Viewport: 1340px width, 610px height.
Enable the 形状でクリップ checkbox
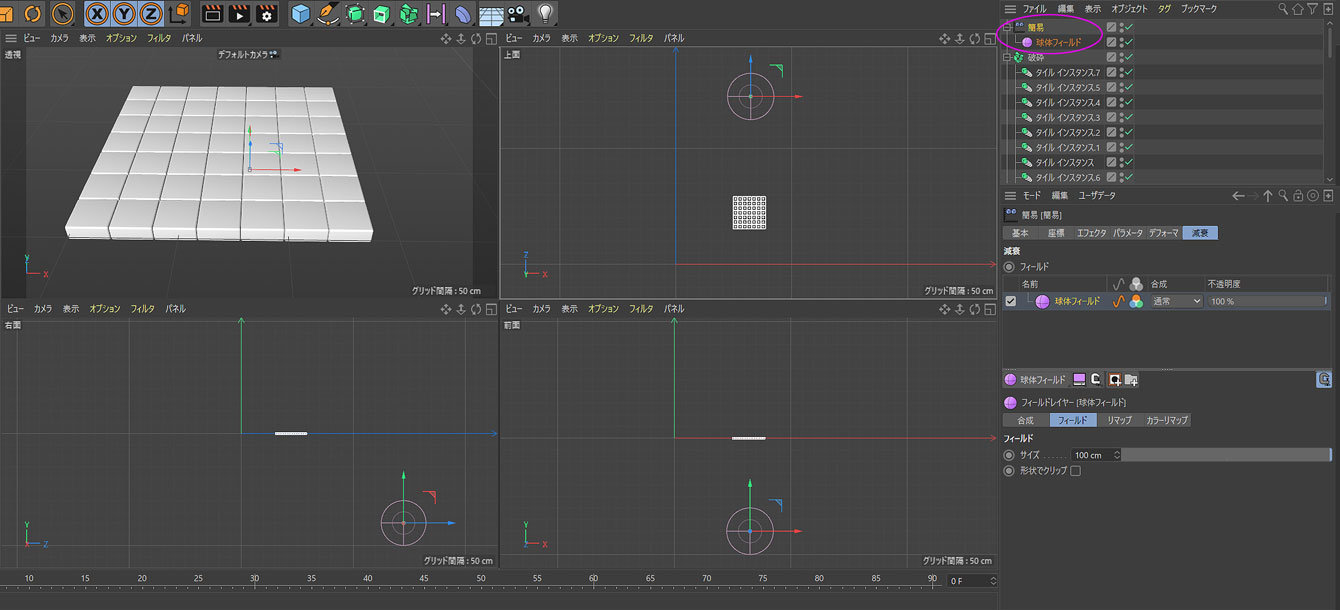tap(1075, 470)
